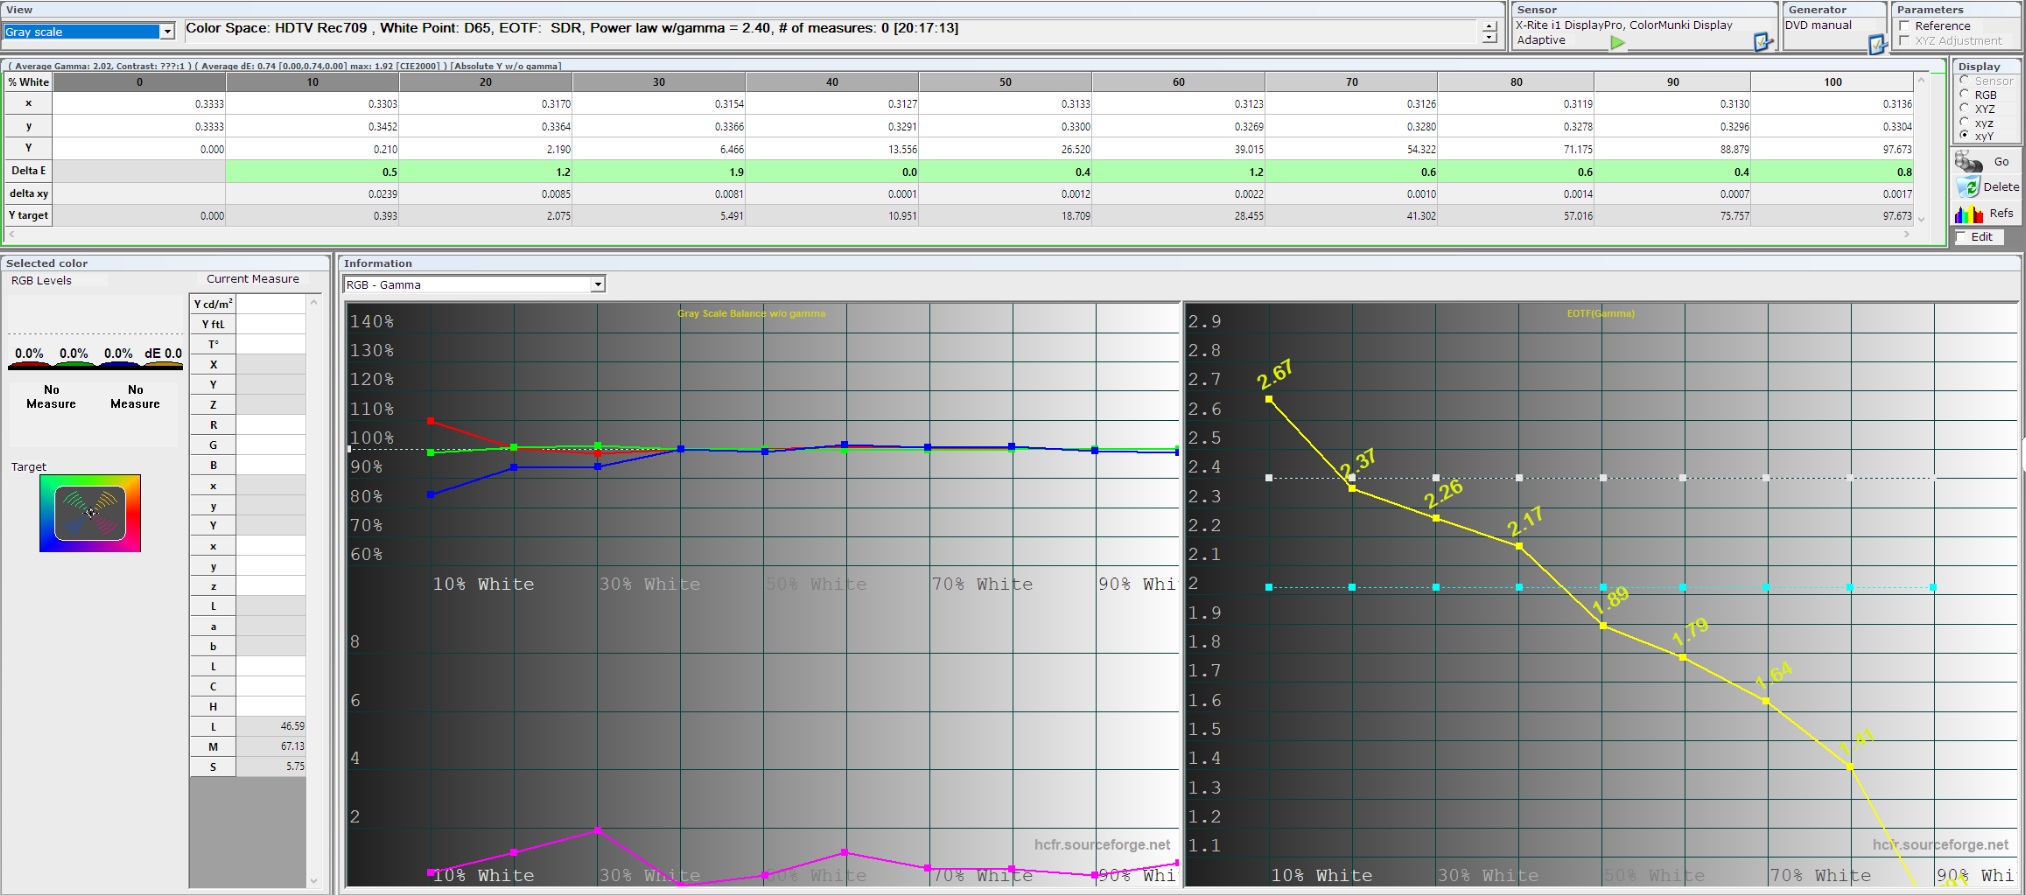Click table vertical scrollbar down arrow
The height and width of the screenshot is (895, 2026).
pyautogui.click(x=1921, y=218)
